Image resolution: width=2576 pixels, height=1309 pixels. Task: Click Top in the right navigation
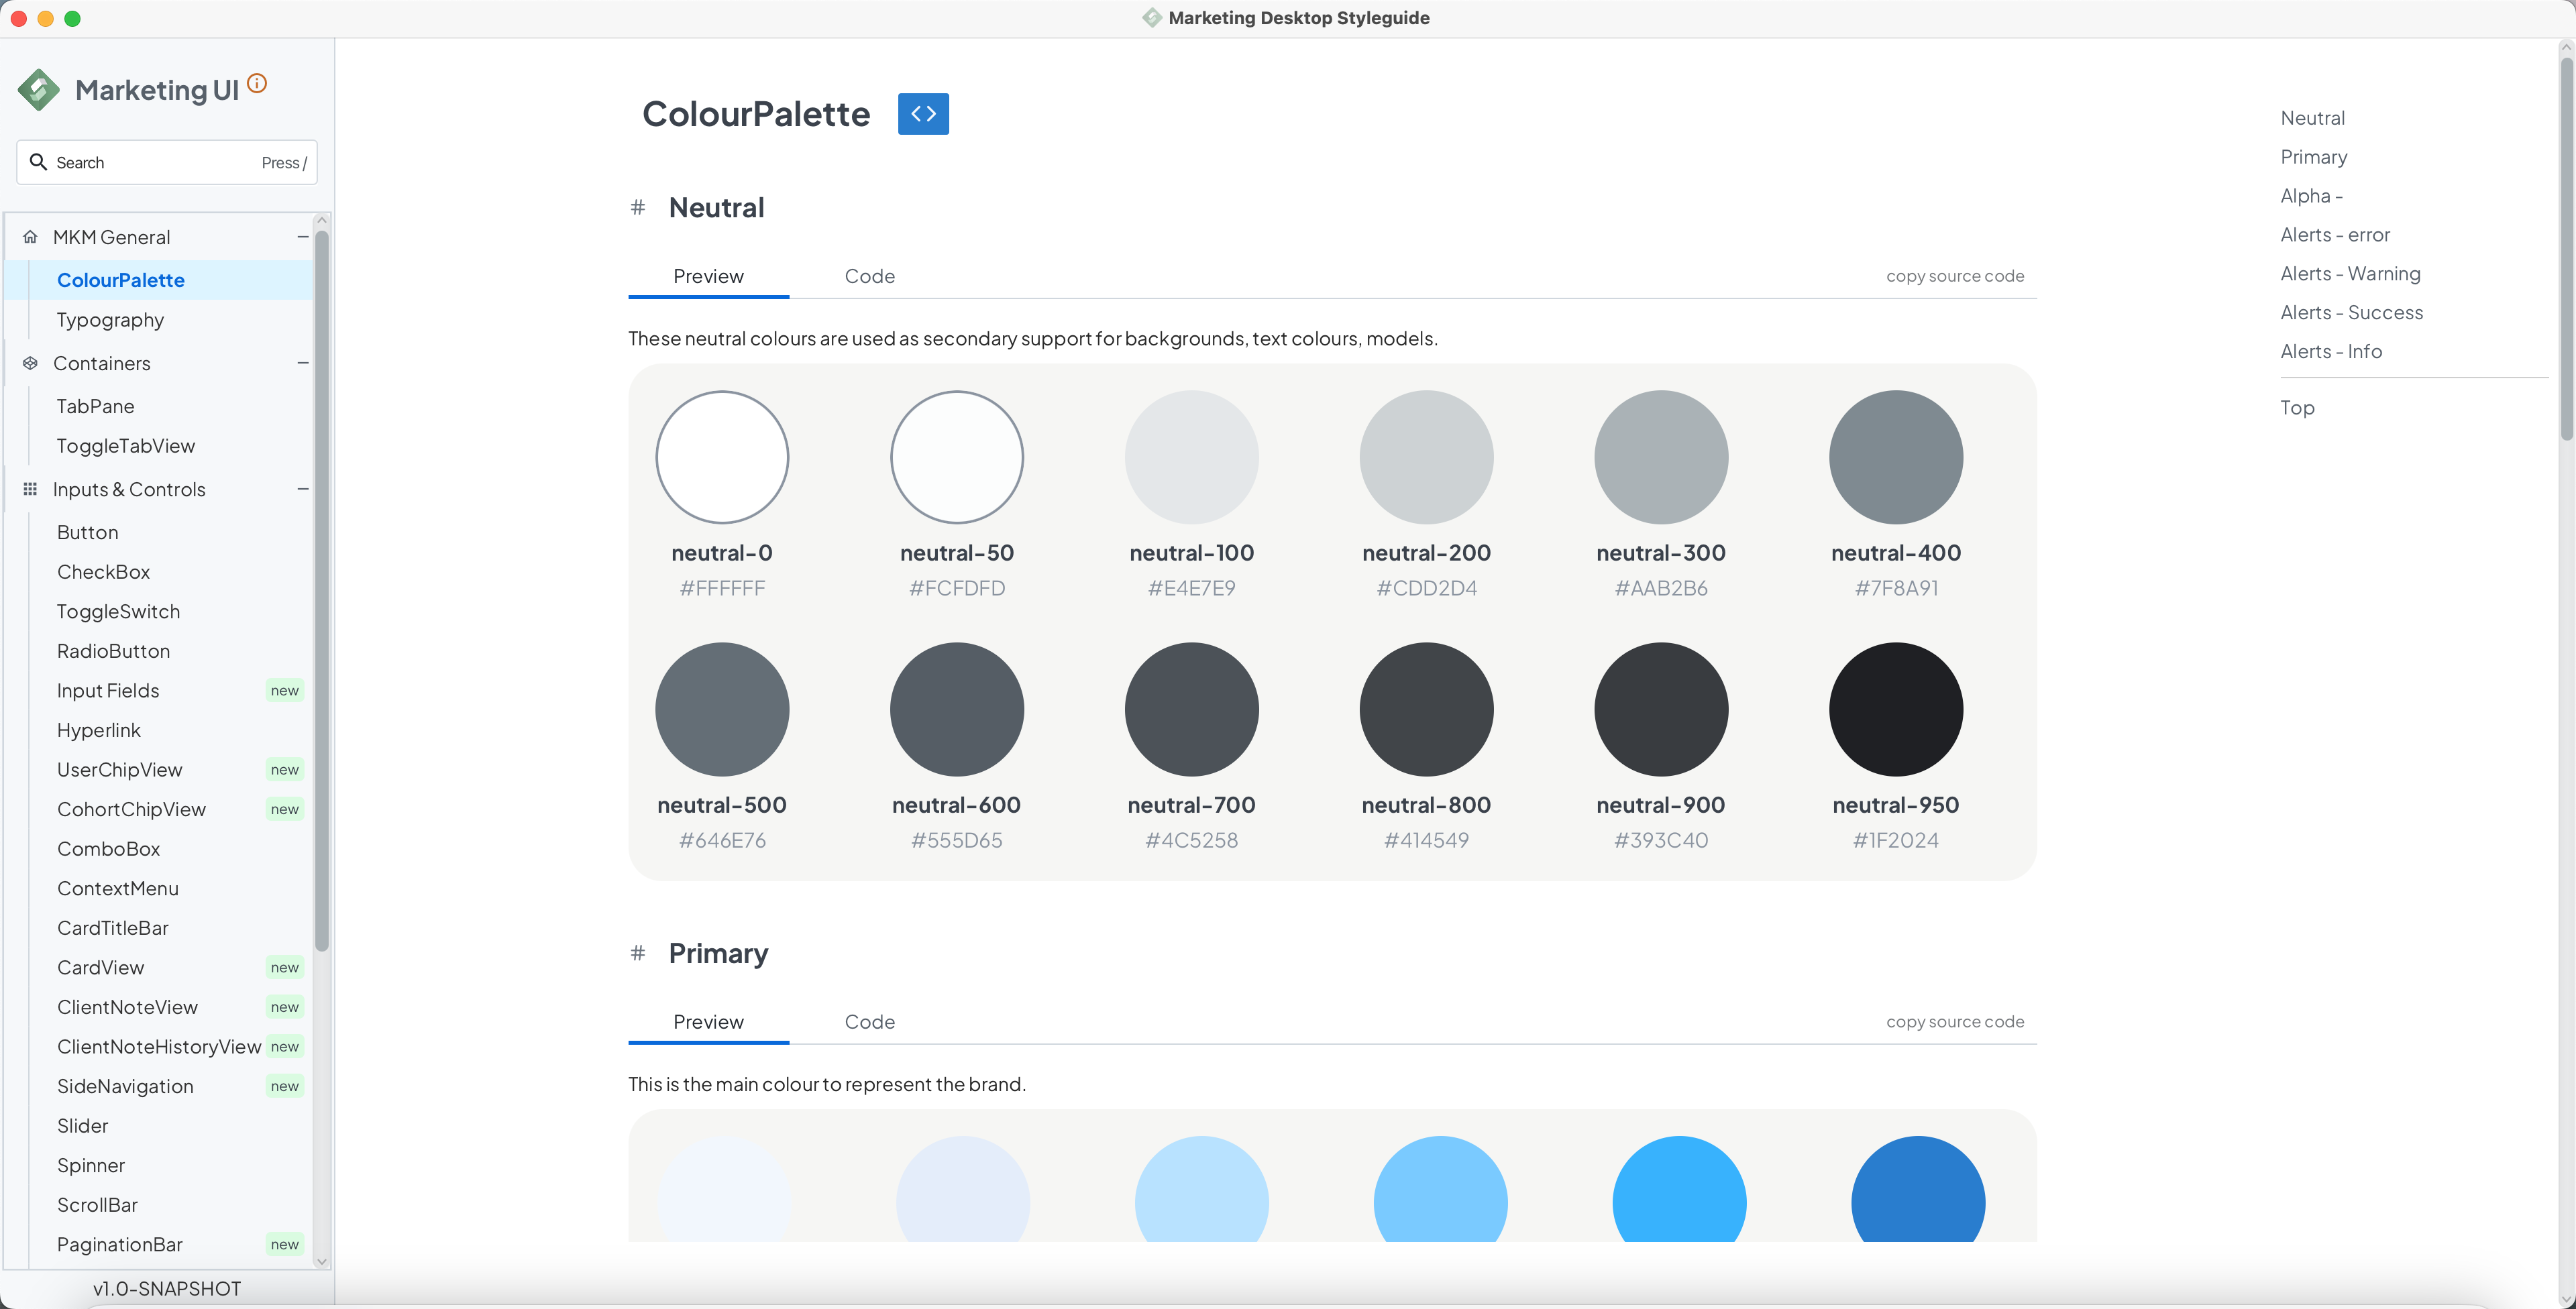pyautogui.click(x=2297, y=407)
